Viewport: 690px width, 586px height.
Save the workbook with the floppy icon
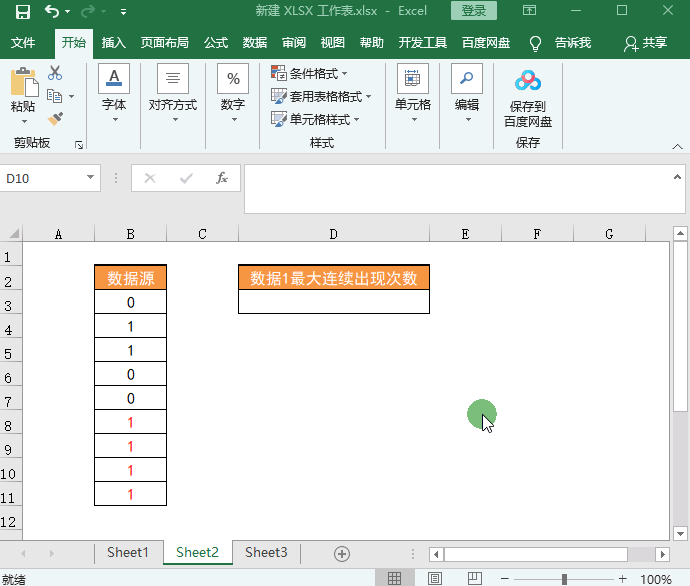(22, 11)
